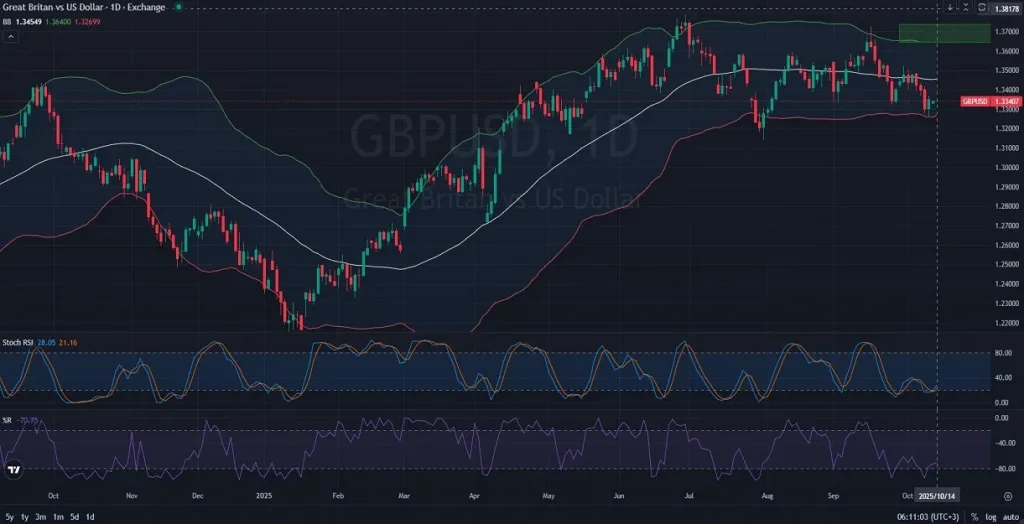This screenshot has height=524, width=1024.
Task: Click the TradingView logo on the chart
Action: point(14,470)
